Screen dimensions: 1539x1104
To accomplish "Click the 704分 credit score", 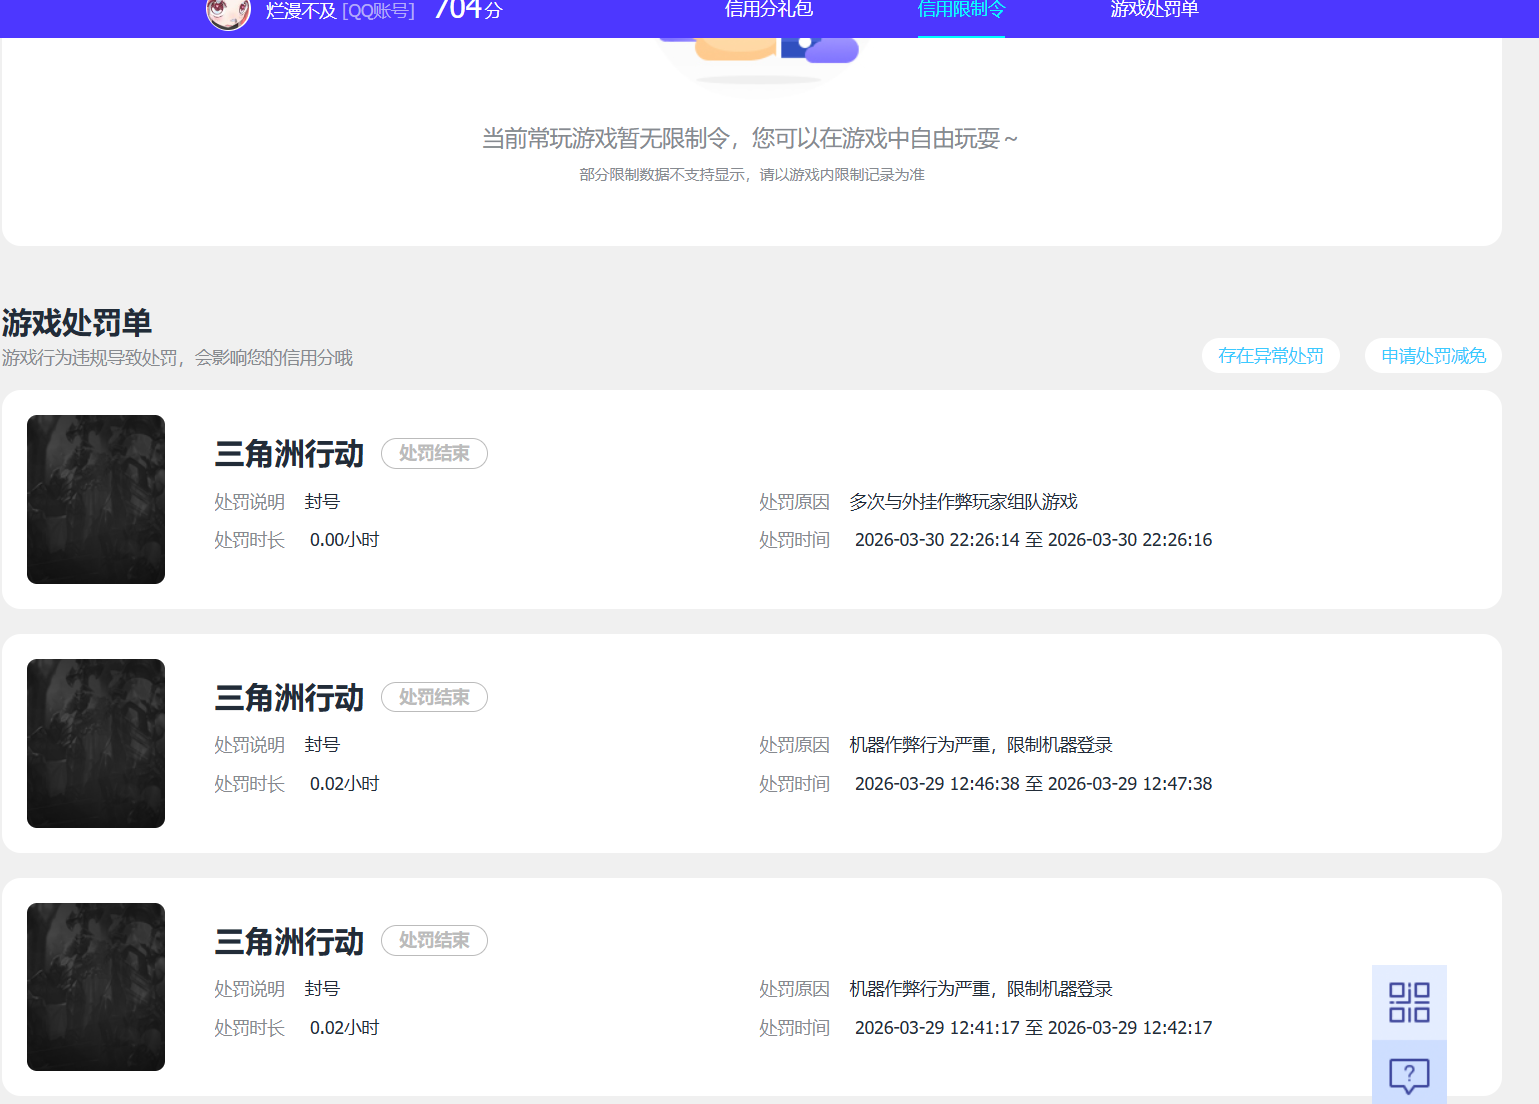I will point(468,10).
